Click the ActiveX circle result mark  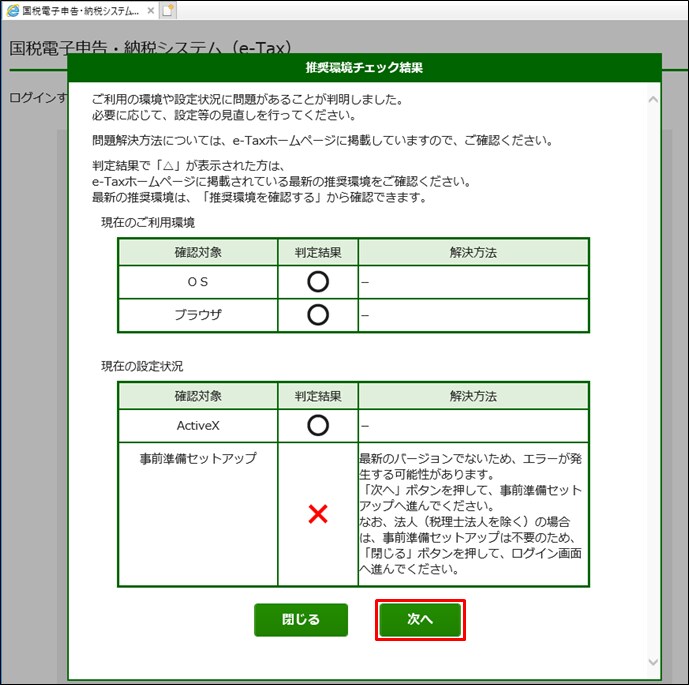[x=318, y=425]
